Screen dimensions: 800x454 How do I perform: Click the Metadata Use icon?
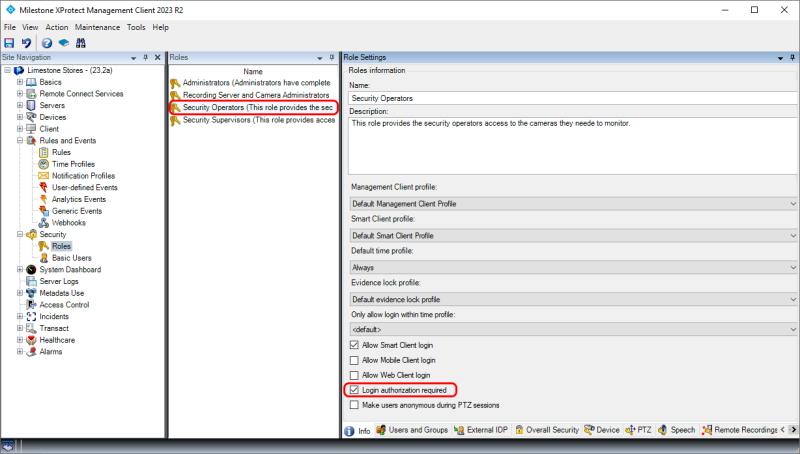[32, 293]
